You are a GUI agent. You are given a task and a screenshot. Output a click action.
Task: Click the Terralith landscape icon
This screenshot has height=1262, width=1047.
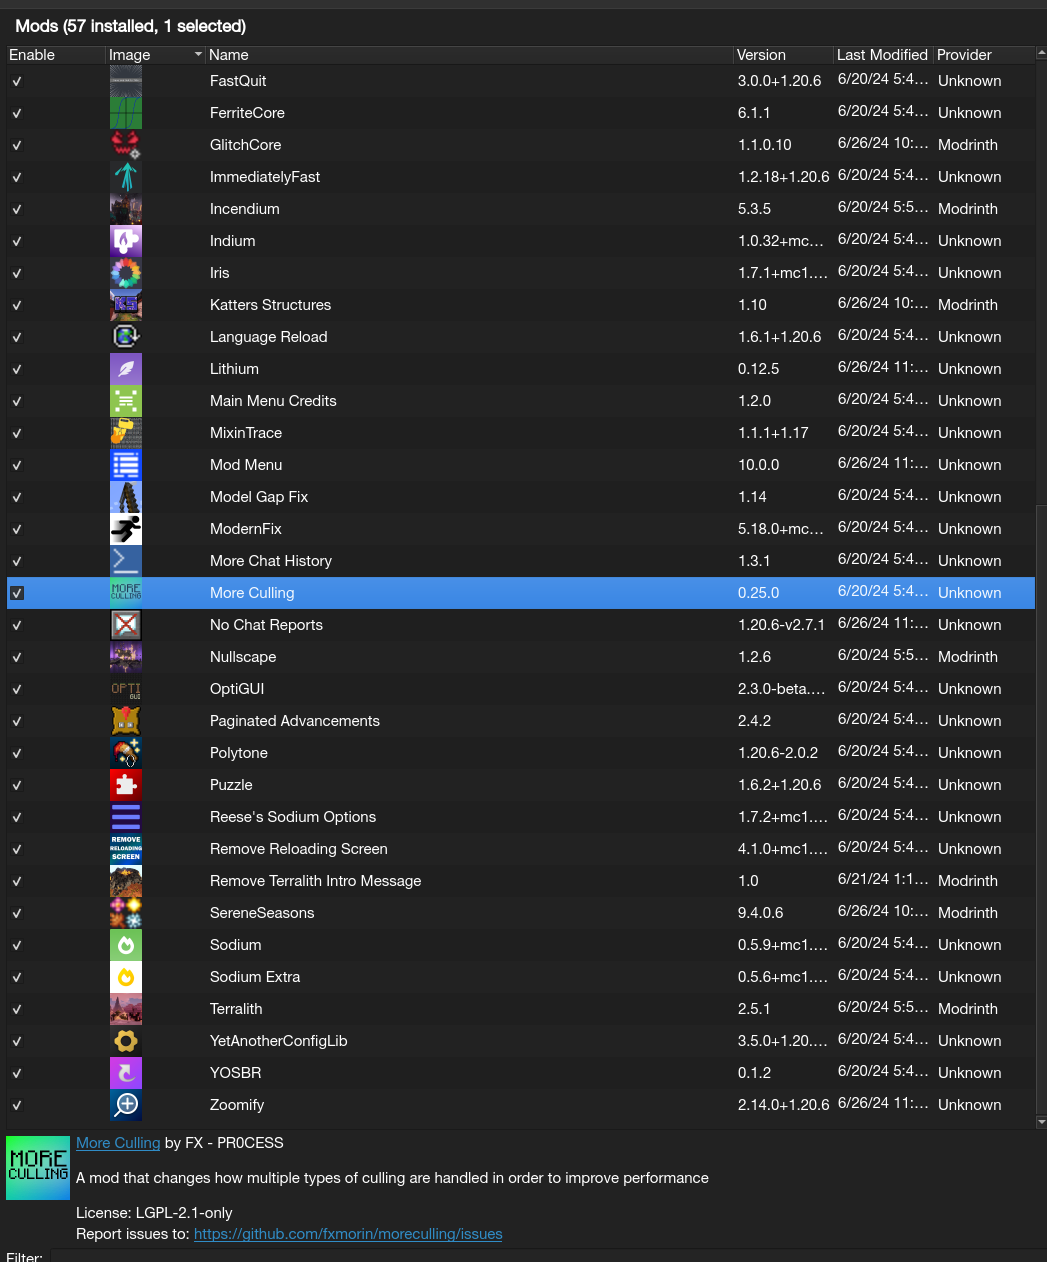pos(126,1009)
